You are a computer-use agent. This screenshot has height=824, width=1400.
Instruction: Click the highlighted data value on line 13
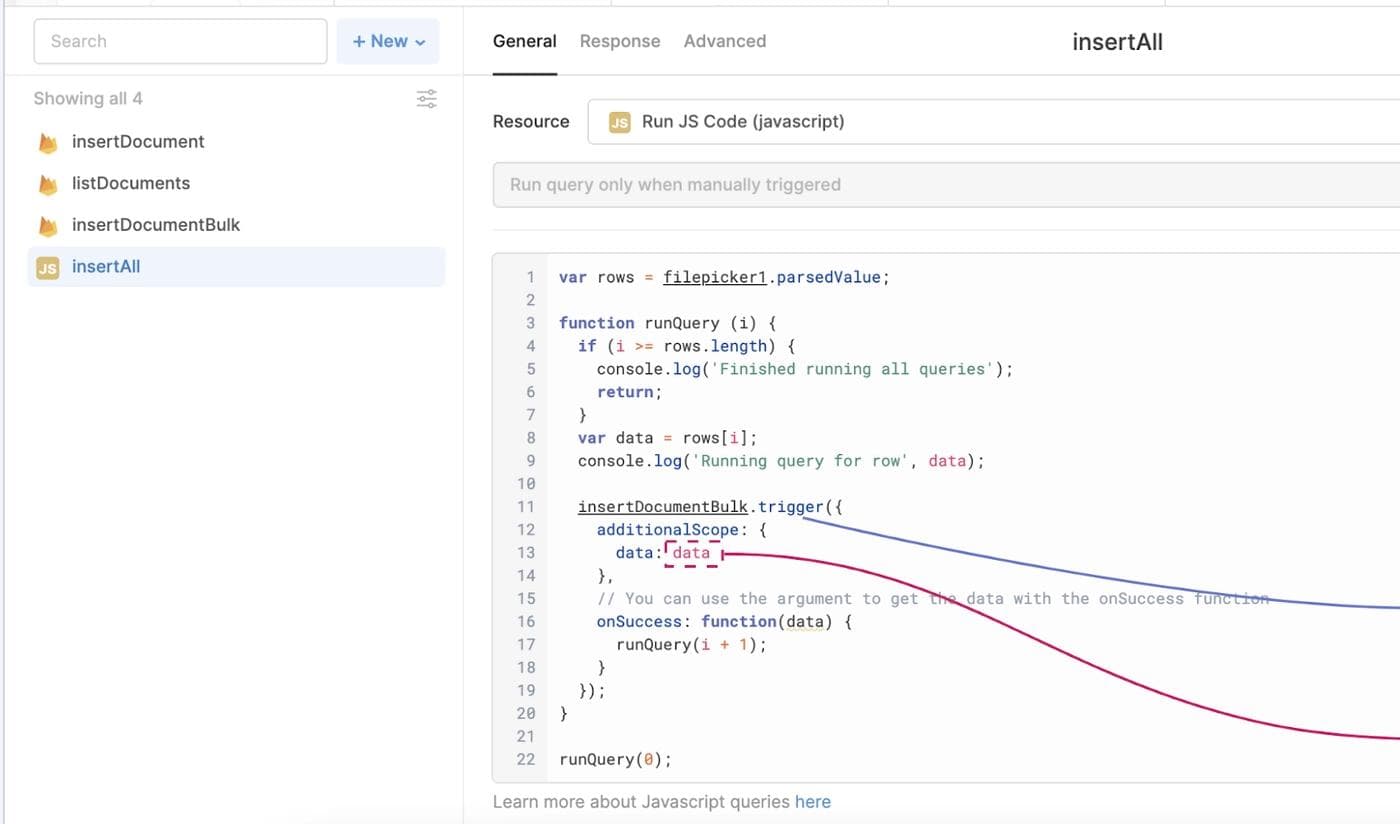click(691, 553)
